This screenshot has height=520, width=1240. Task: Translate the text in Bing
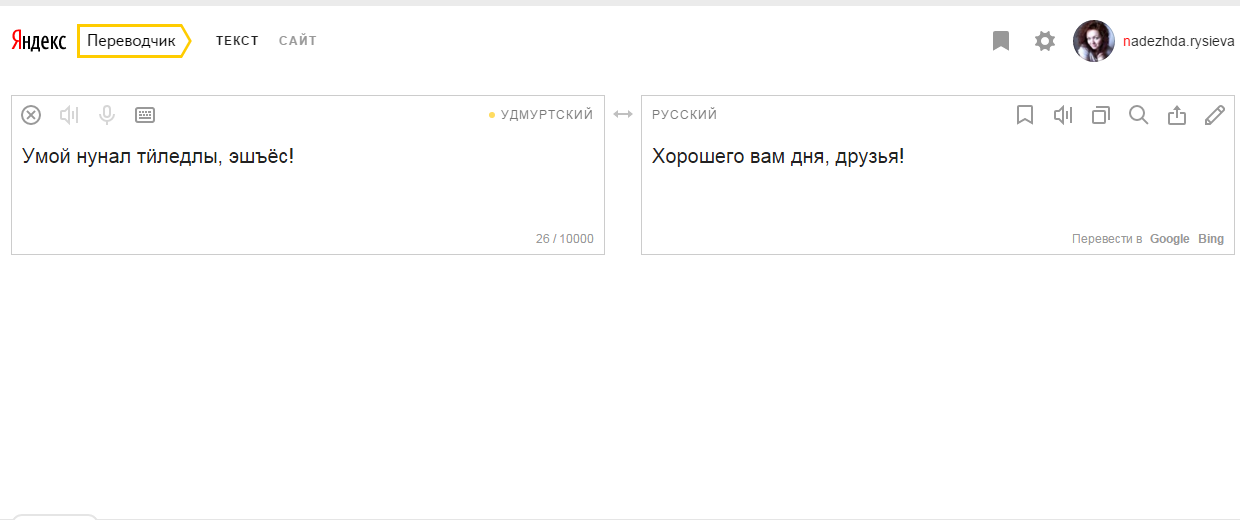click(1211, 239)
